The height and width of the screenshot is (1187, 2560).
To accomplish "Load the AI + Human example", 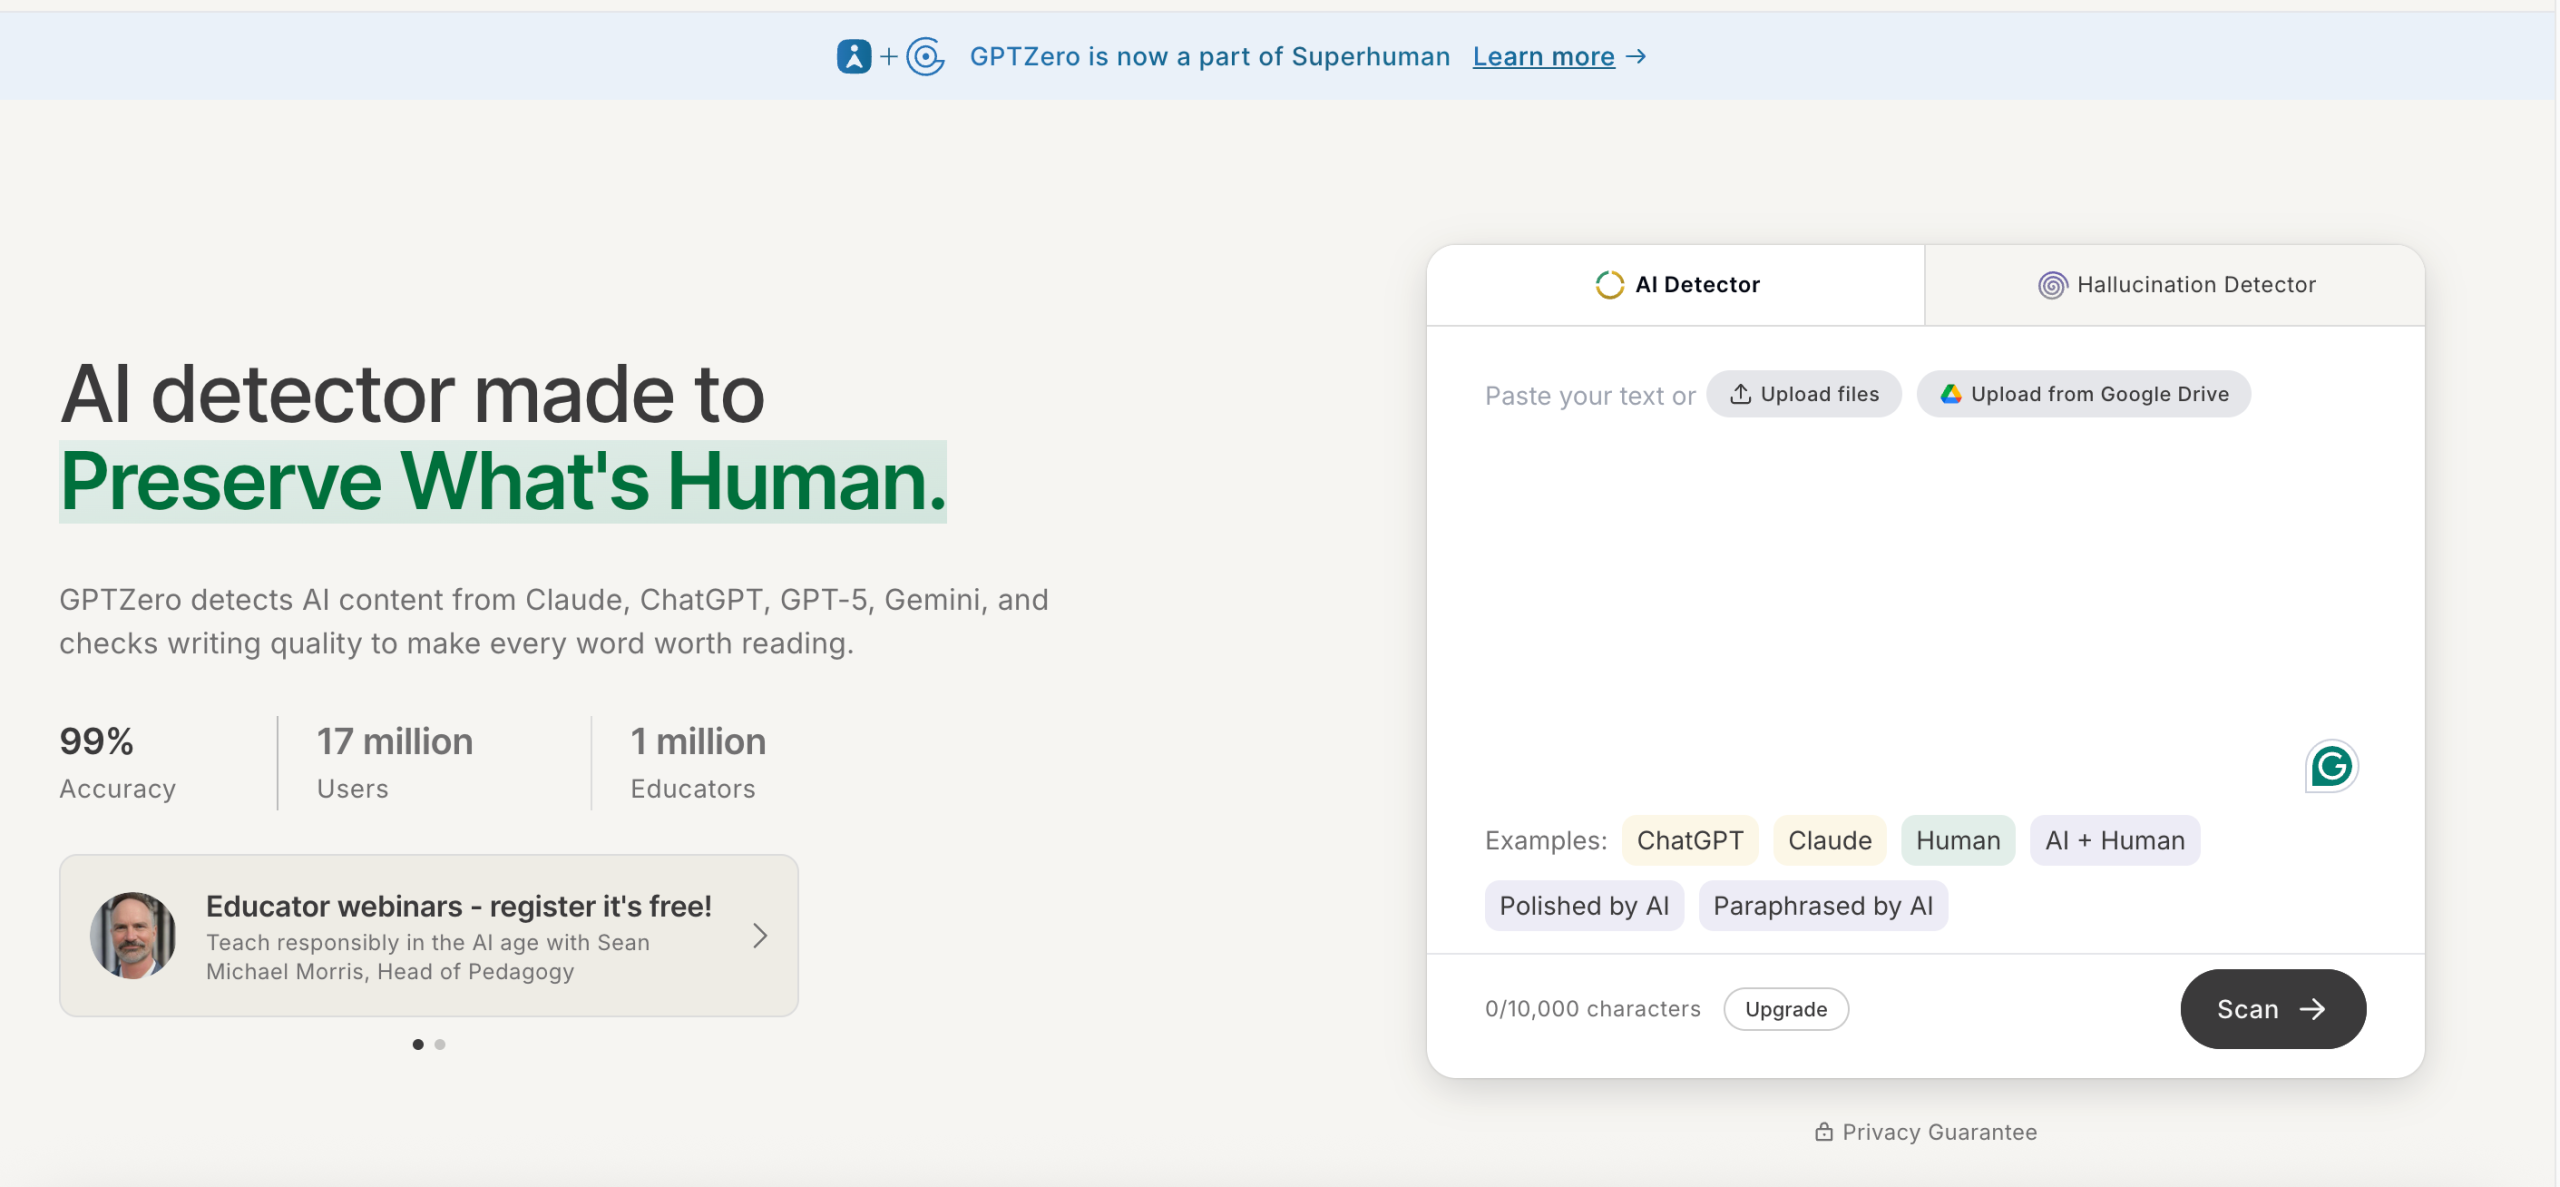I will coord(2115,841).
